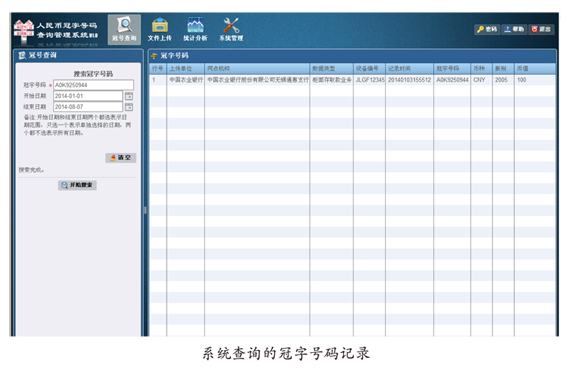Click the 上传单位 column header
This screenshot has height=370, width=580.
(185, 68)
